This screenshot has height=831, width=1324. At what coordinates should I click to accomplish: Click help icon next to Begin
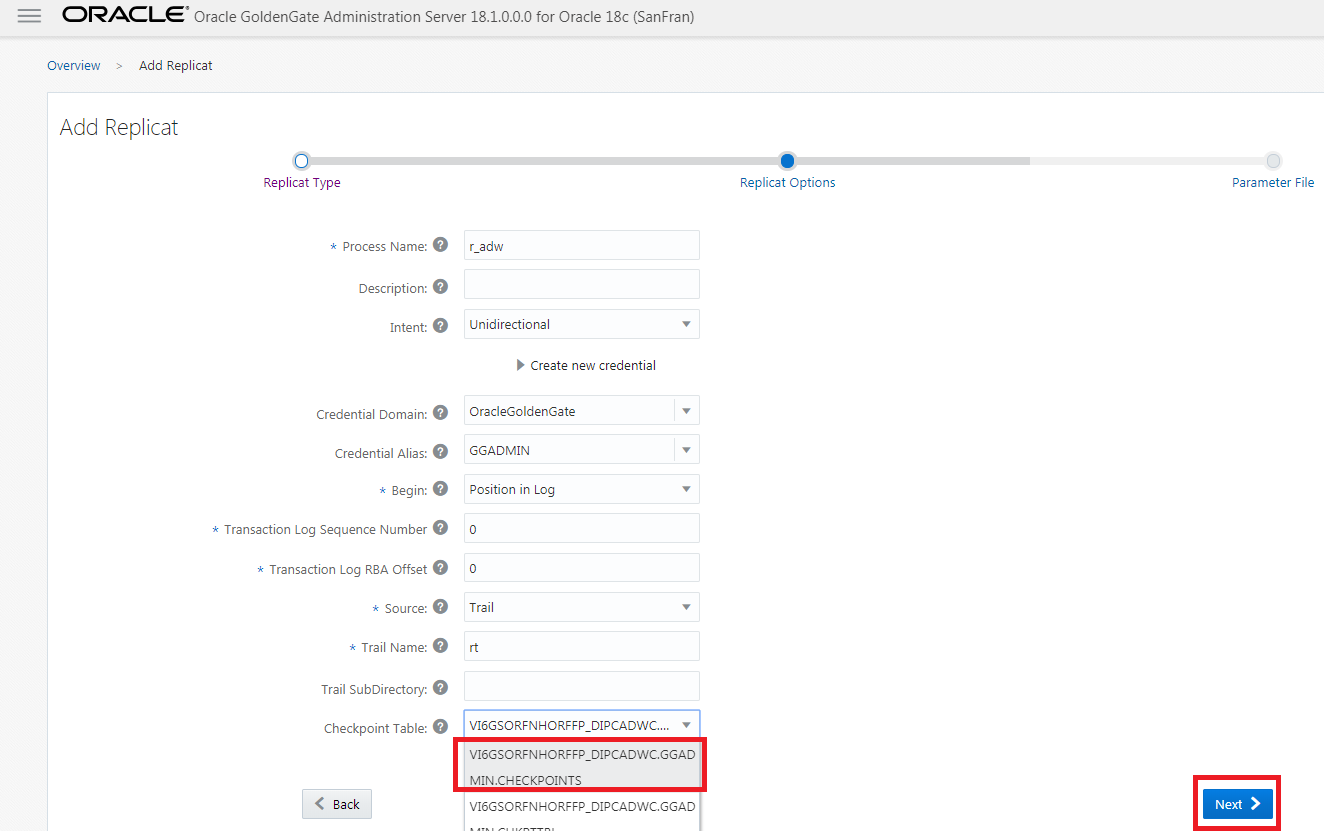pyautogui.click(x=441, y=490)
